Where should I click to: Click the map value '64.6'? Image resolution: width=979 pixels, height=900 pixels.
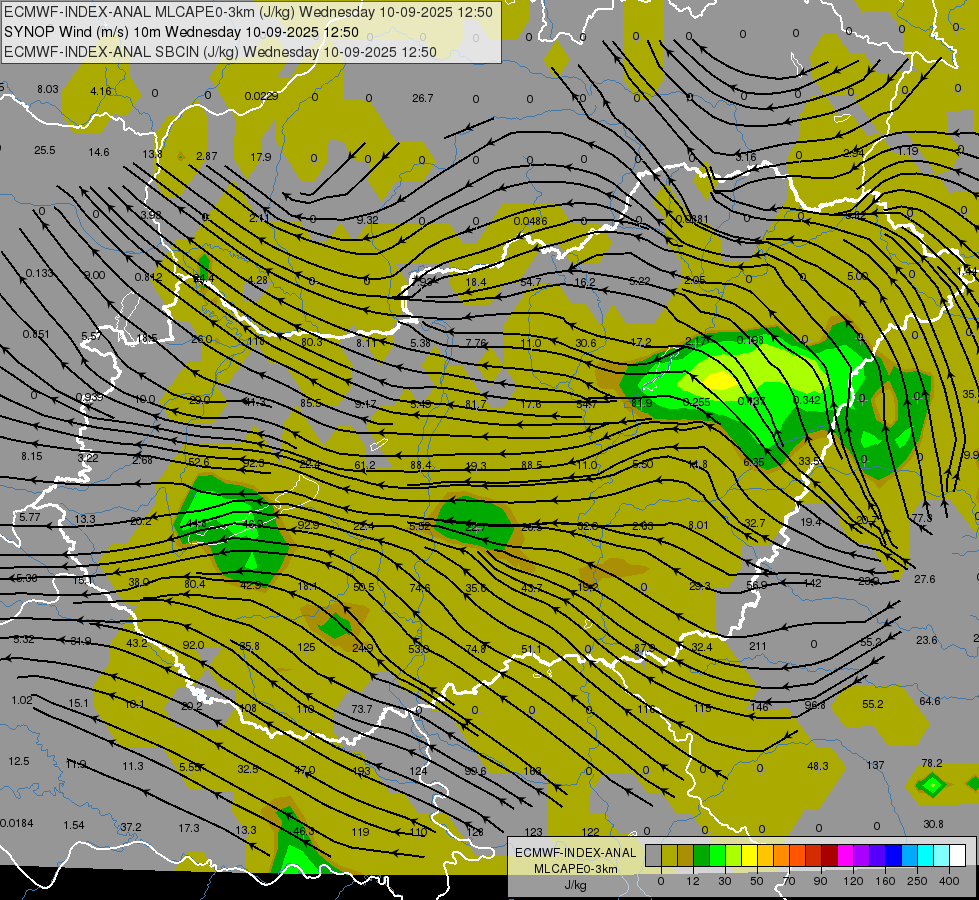(x=930, y=701)
